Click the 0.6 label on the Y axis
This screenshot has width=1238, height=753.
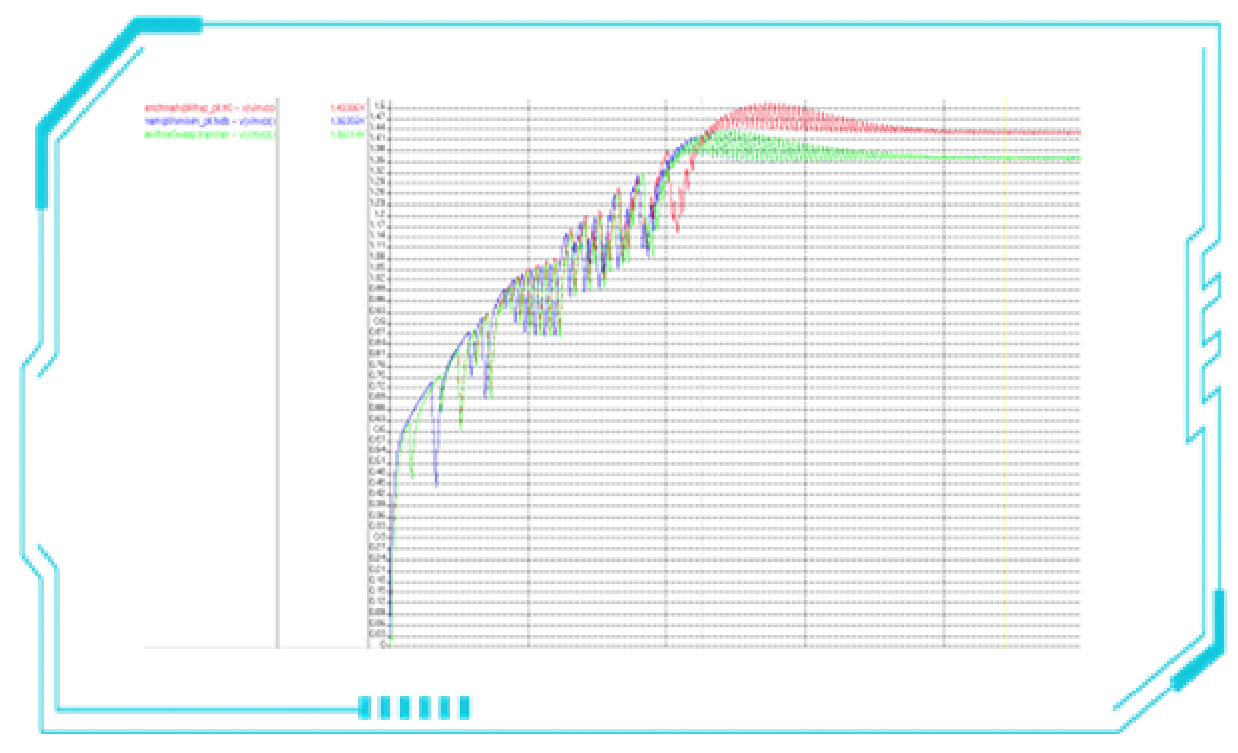[379, 429]
